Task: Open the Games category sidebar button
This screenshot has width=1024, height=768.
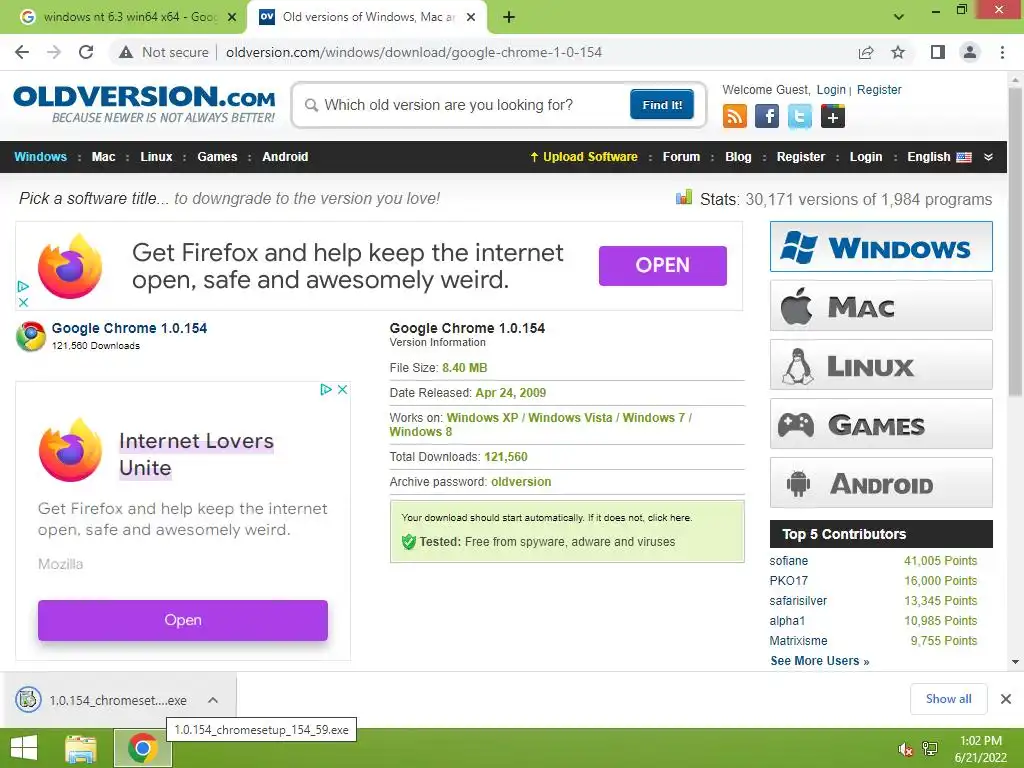Action: [881, 424]
